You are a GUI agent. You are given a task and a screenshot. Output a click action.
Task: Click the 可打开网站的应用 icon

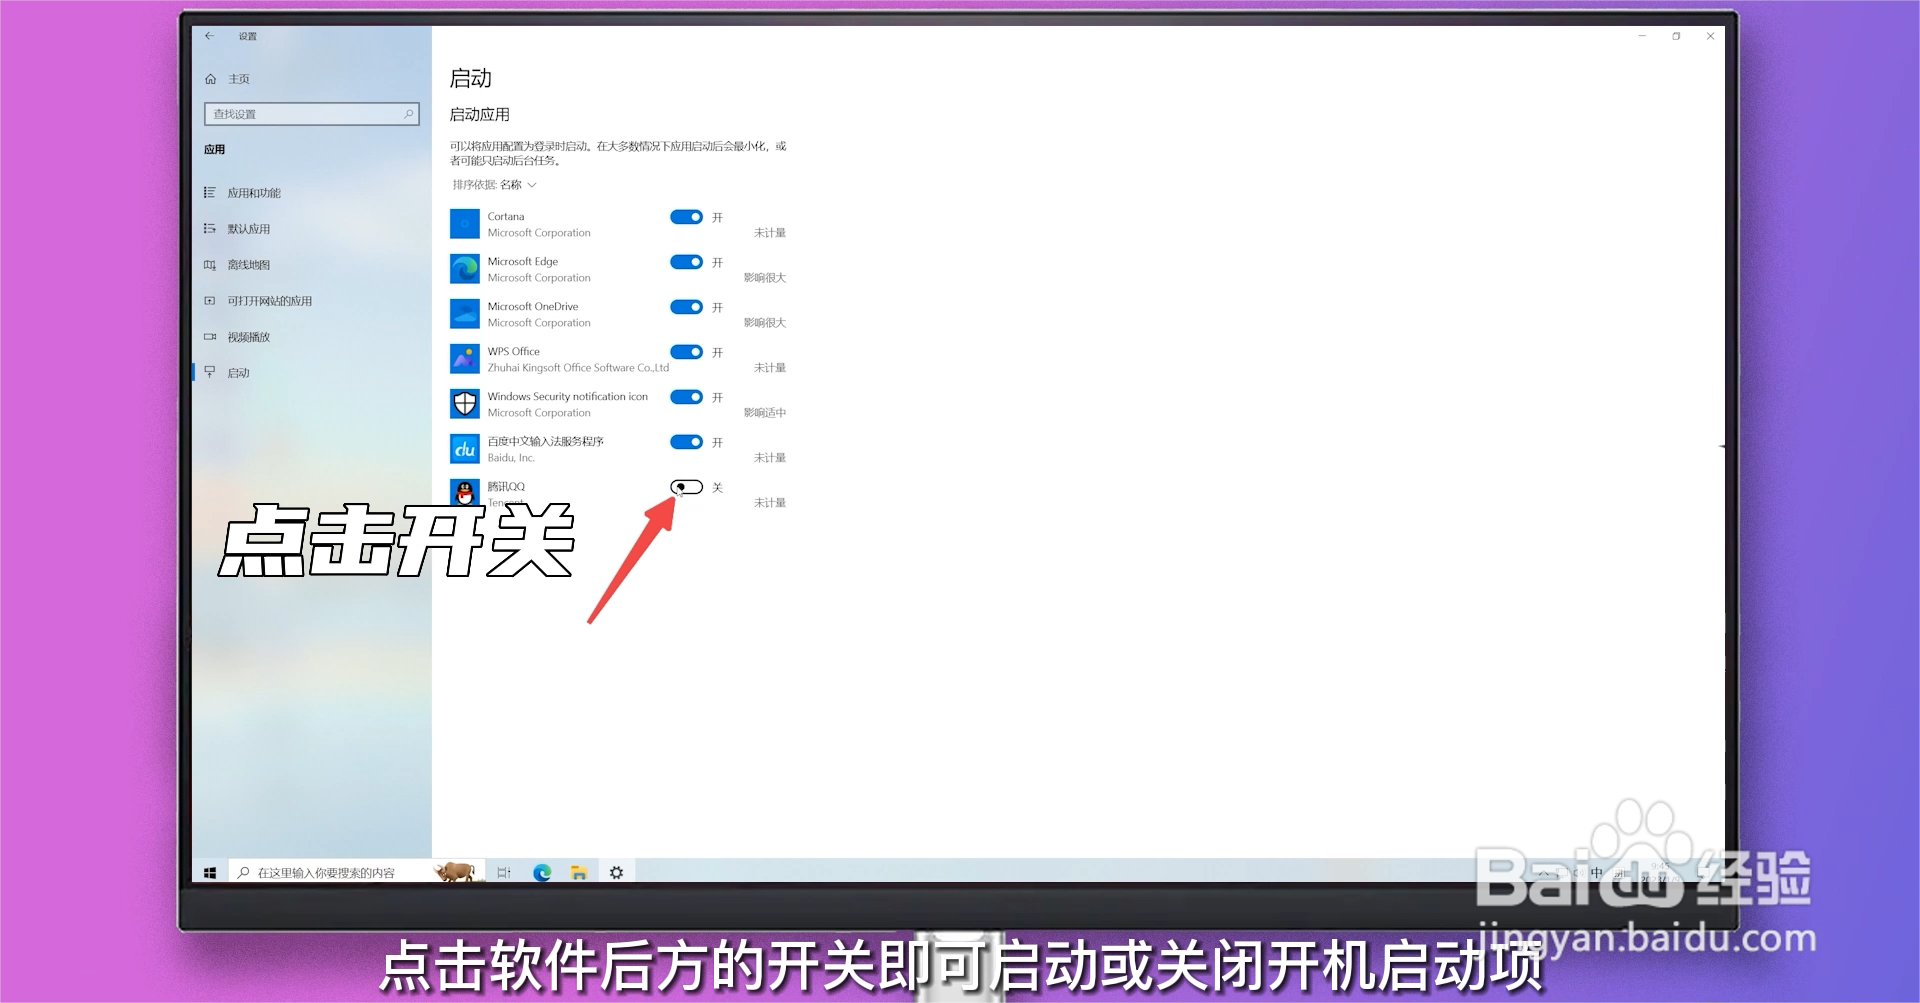click(x=210, y=300)
